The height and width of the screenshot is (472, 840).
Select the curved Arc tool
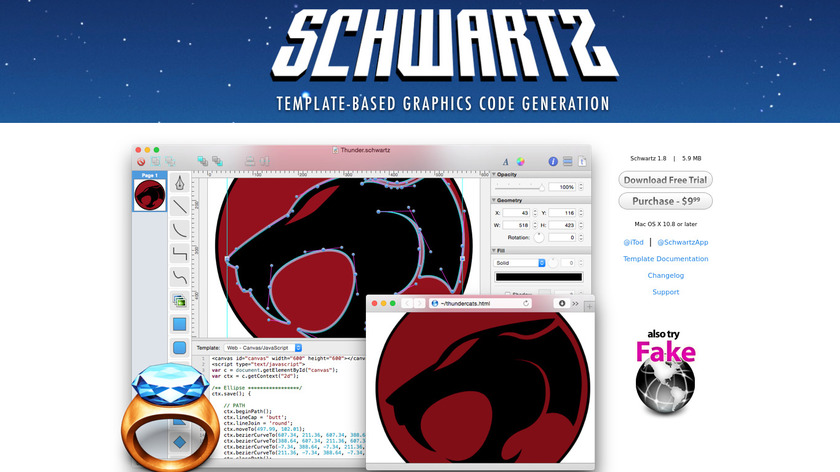179,230
